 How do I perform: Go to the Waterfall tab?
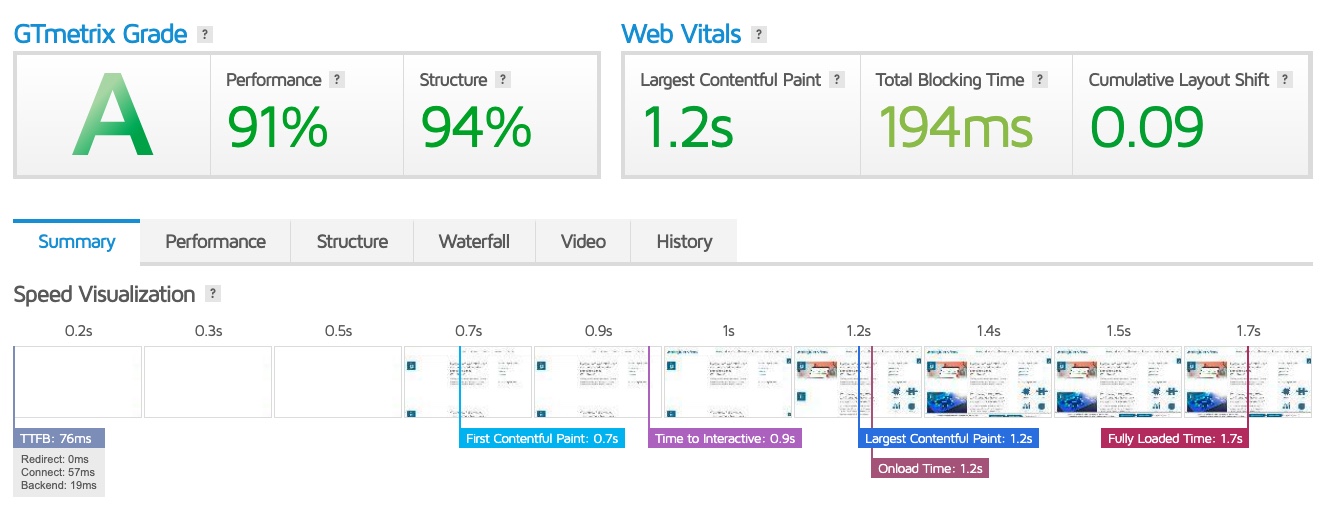(474, 241)
